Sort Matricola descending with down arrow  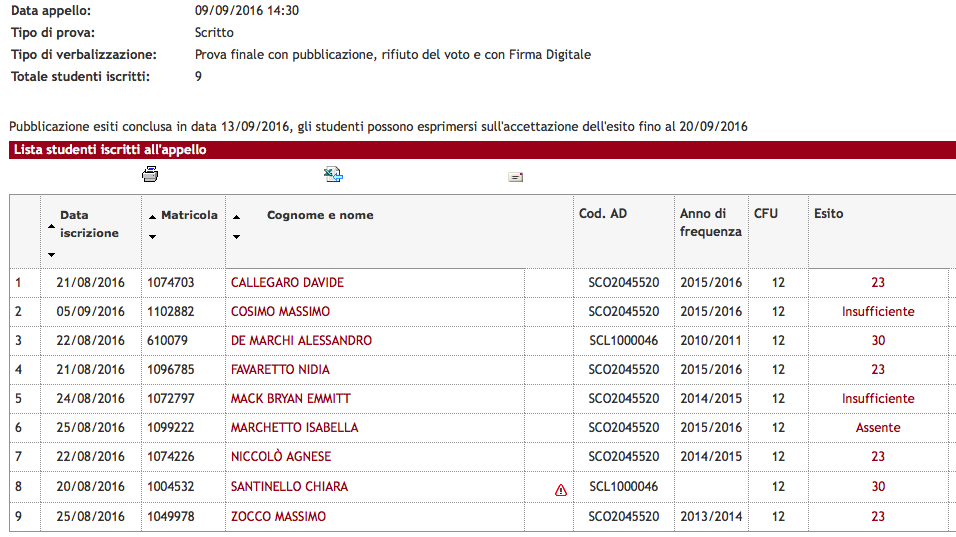point(152,236)
